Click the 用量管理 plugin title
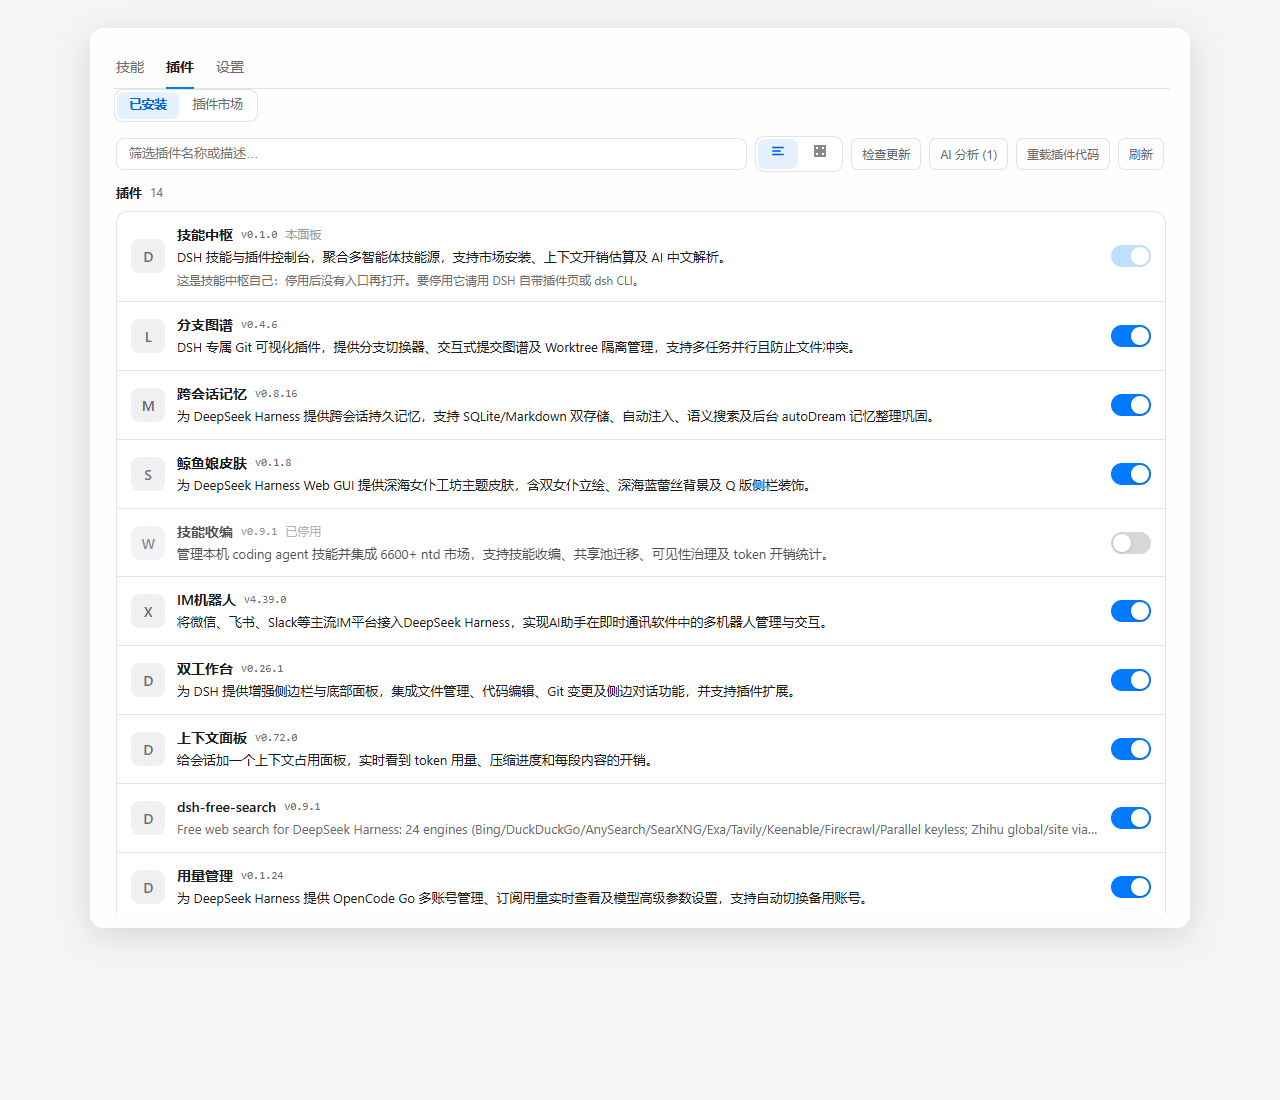 tap(205, 876)
